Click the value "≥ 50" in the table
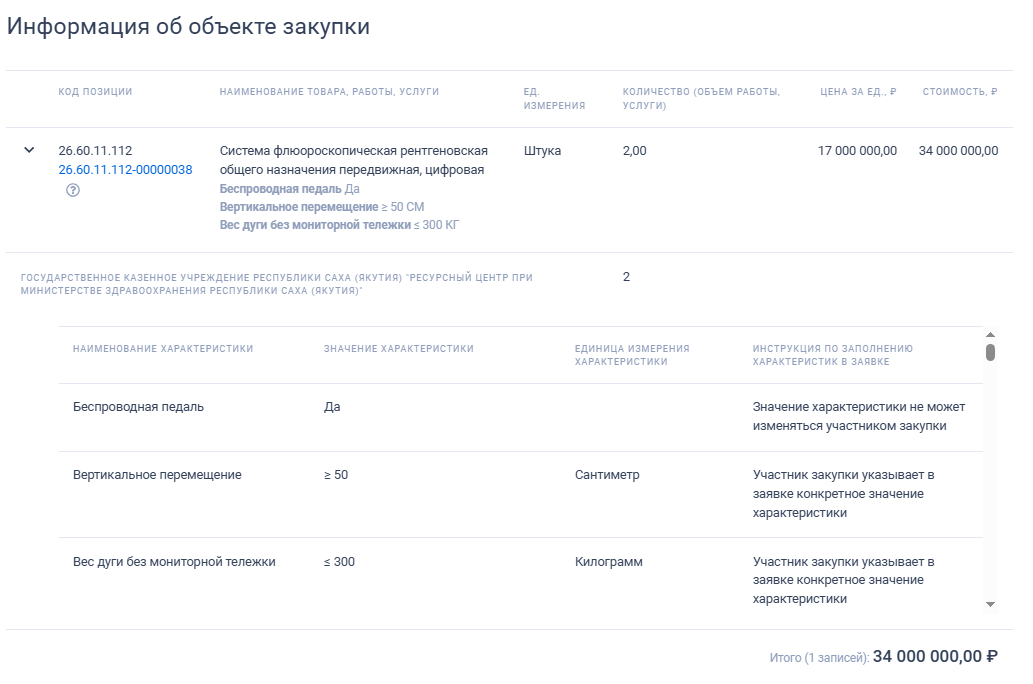 [x=336, y=474]
